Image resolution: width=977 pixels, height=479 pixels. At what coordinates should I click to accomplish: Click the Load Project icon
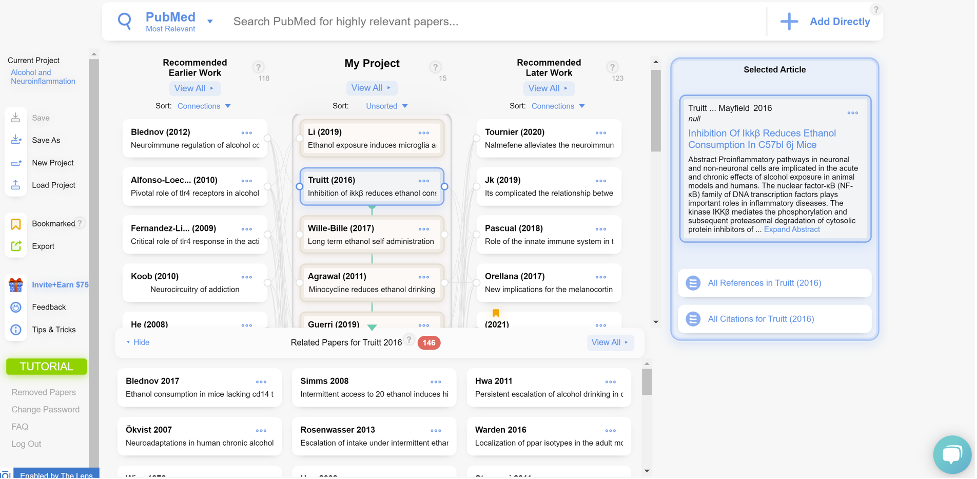[16, 185]
